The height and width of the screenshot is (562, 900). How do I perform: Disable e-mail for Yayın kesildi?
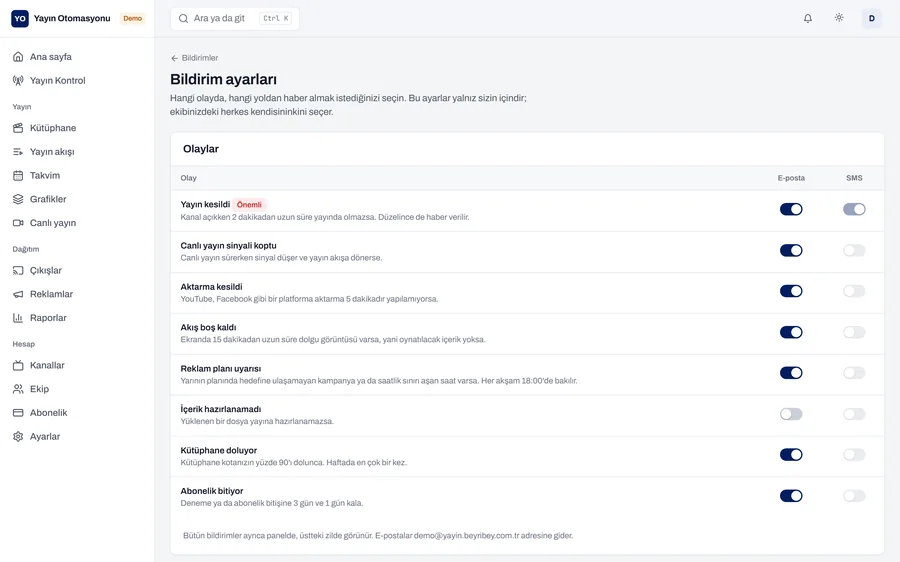pos(791,210)
